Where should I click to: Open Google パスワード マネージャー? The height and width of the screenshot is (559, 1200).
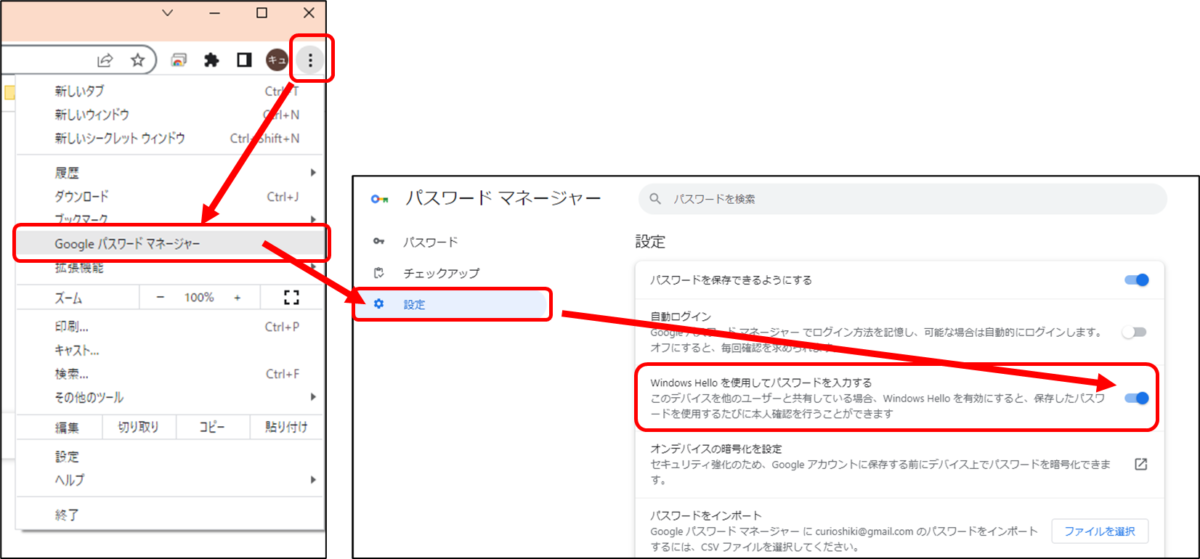coord(171,244)
